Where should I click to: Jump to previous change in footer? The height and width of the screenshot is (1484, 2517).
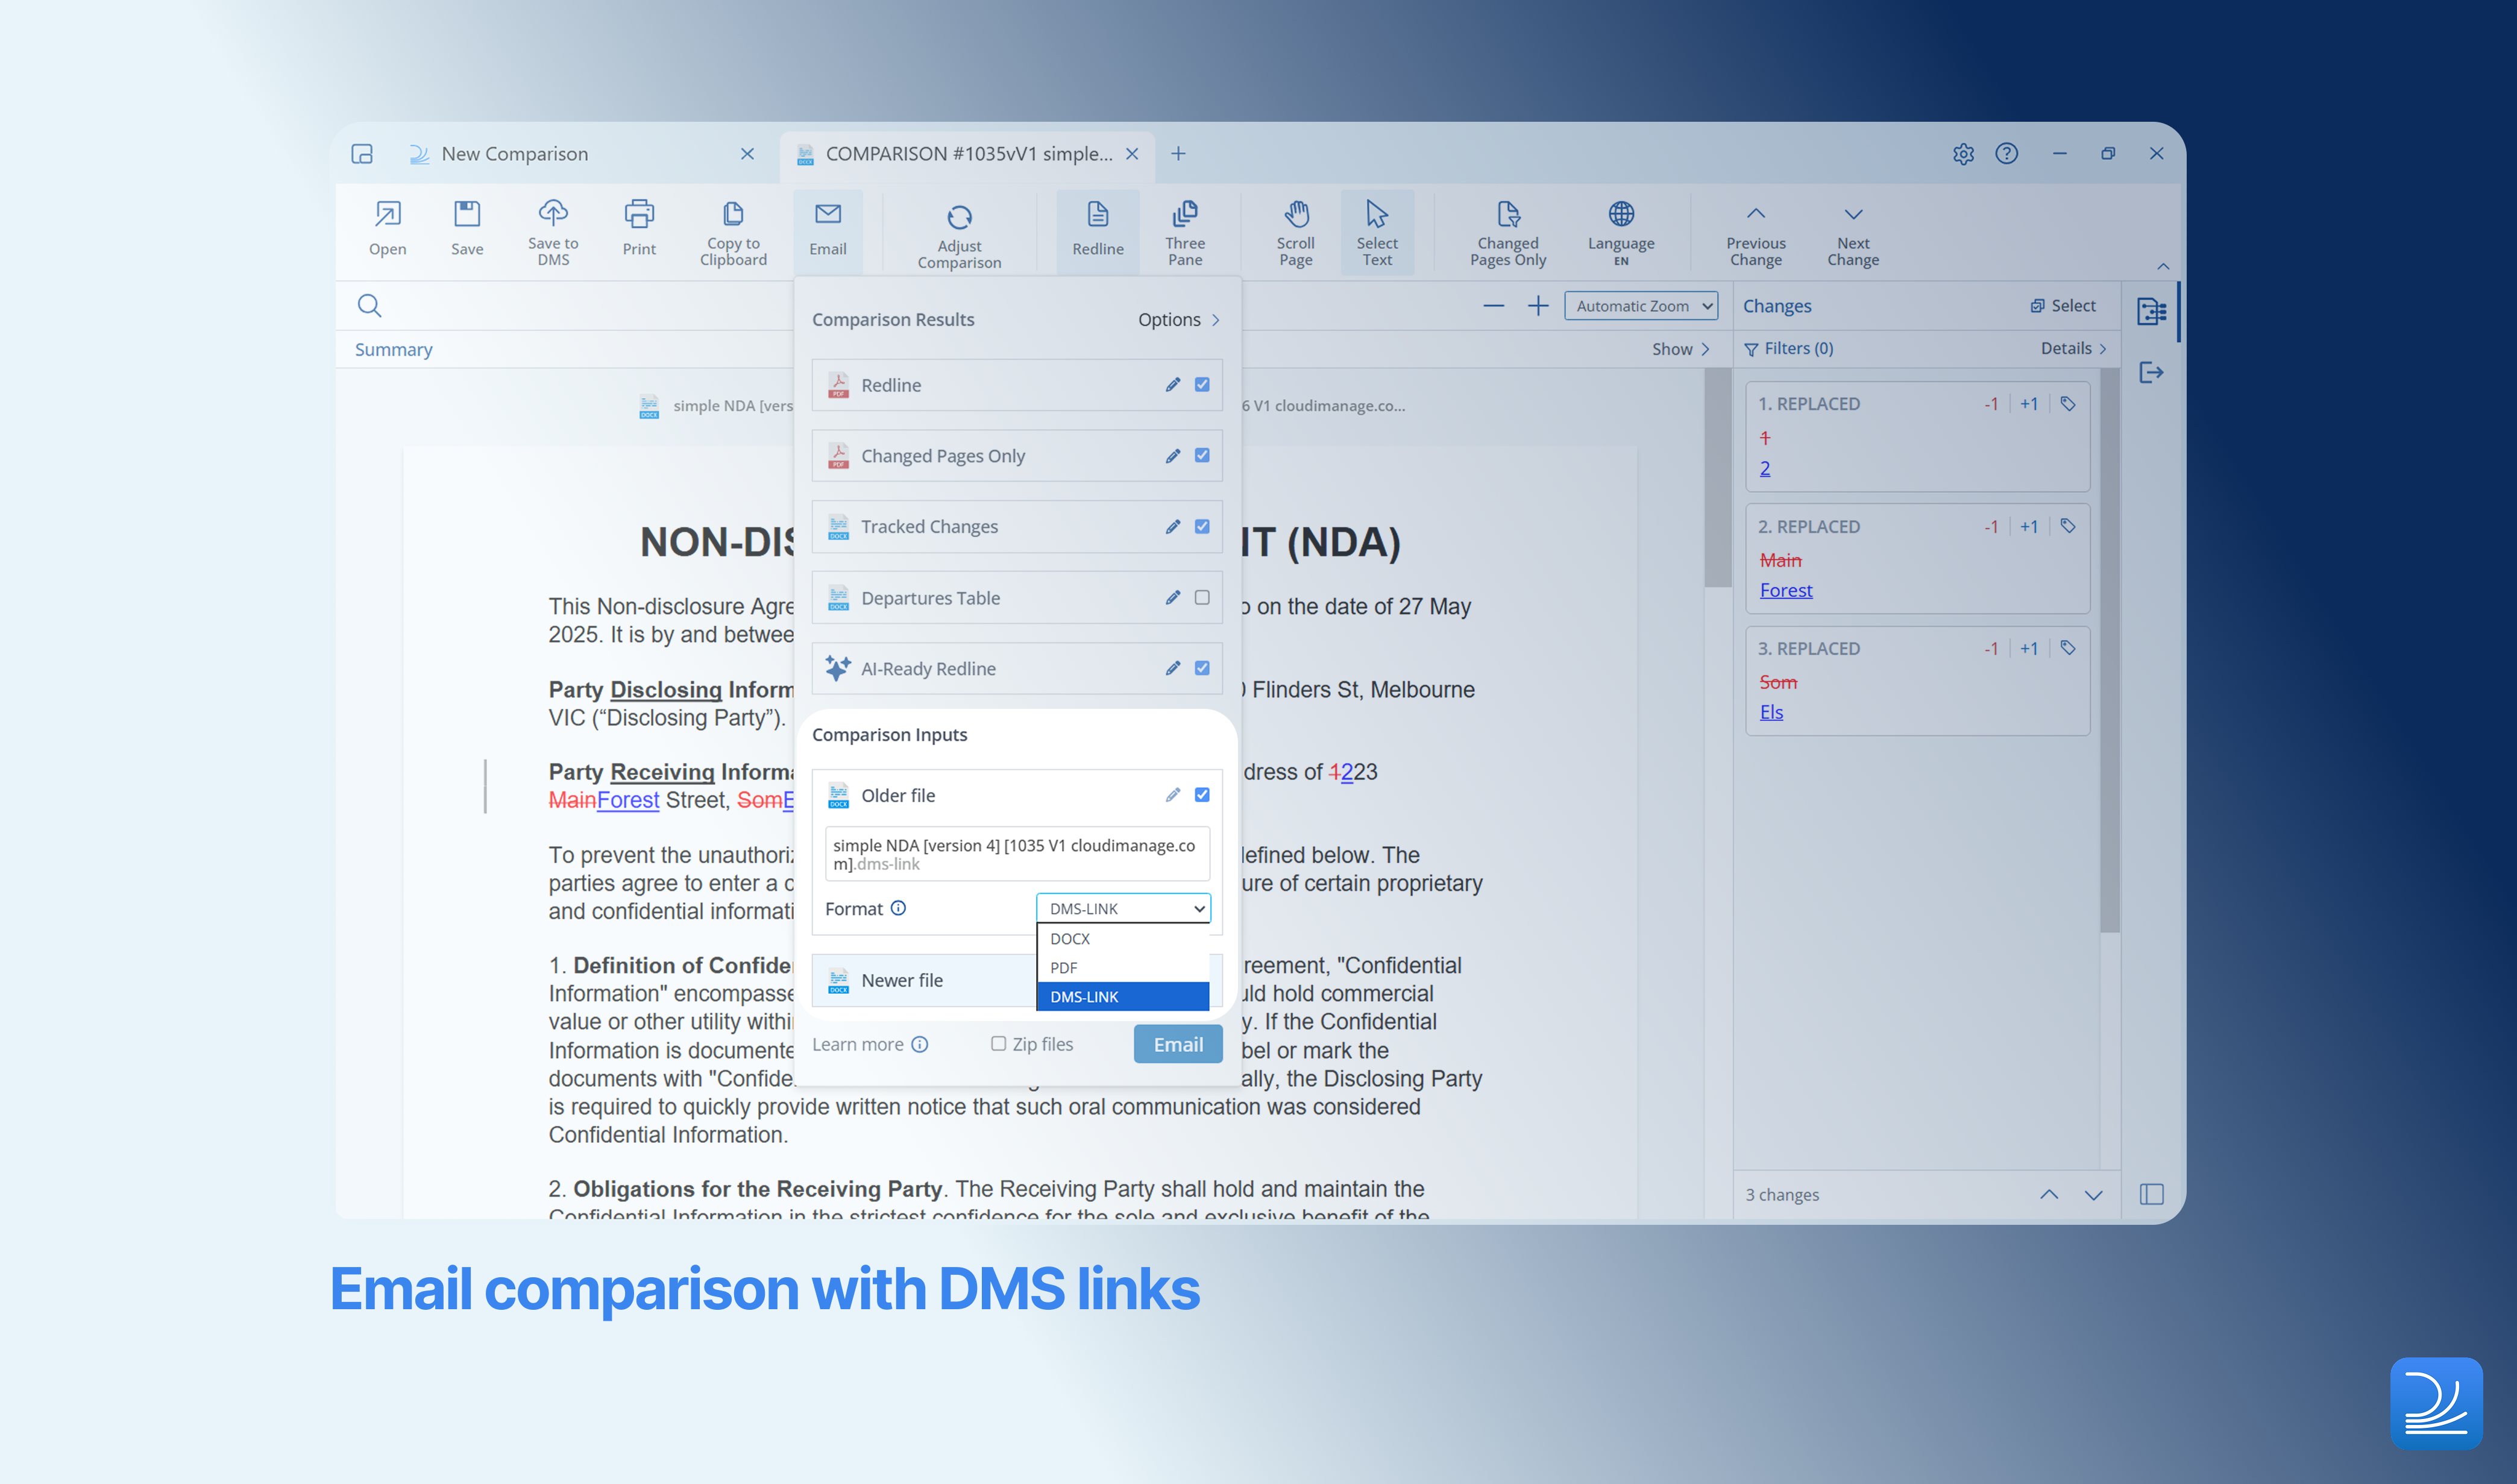pos(2049,1194)
